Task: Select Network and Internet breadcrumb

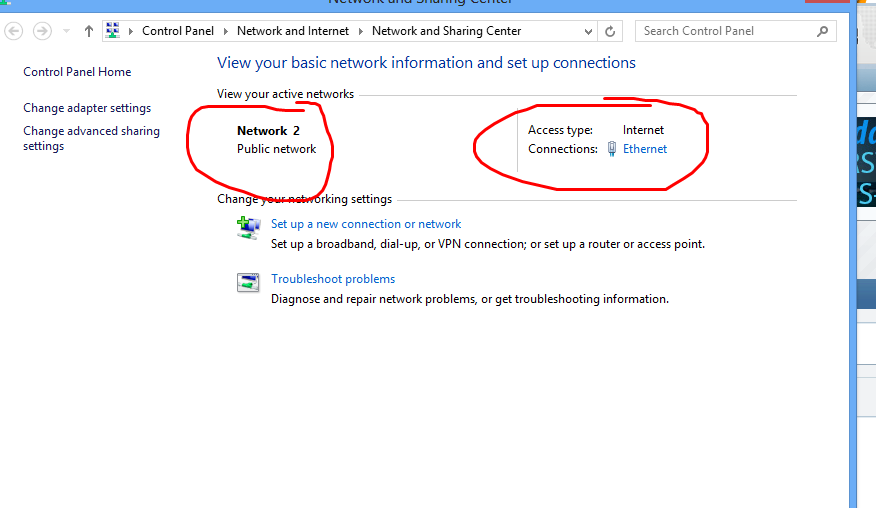Action: click(x=293, y=31)
